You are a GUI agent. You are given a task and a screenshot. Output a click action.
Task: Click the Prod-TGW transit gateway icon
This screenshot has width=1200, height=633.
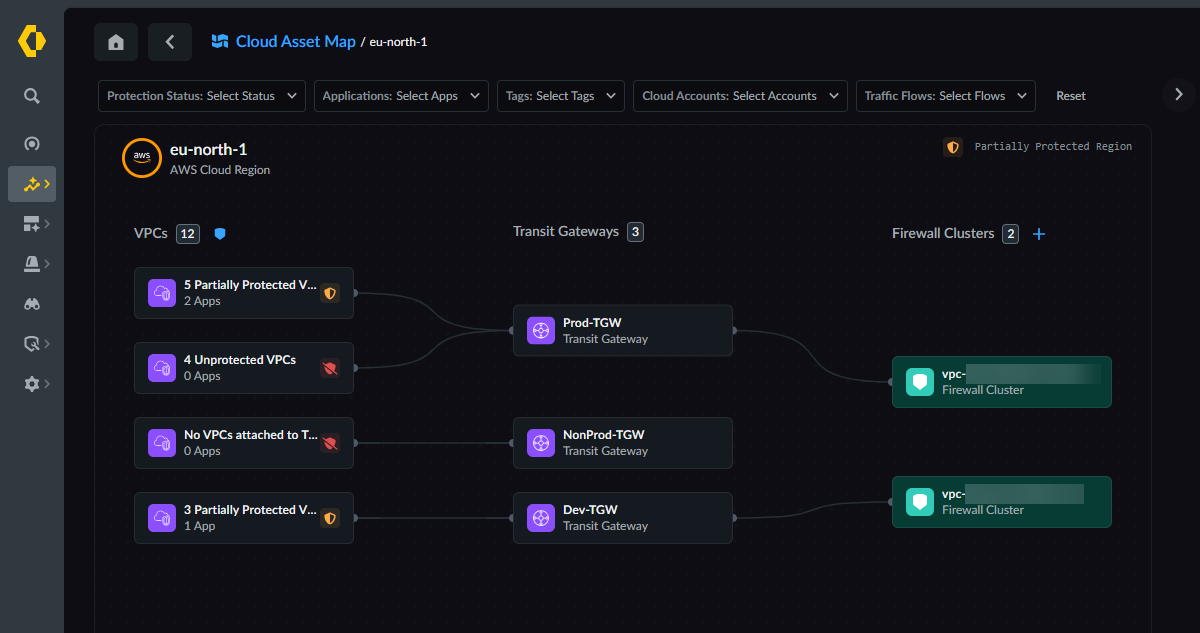coord(541,330)
